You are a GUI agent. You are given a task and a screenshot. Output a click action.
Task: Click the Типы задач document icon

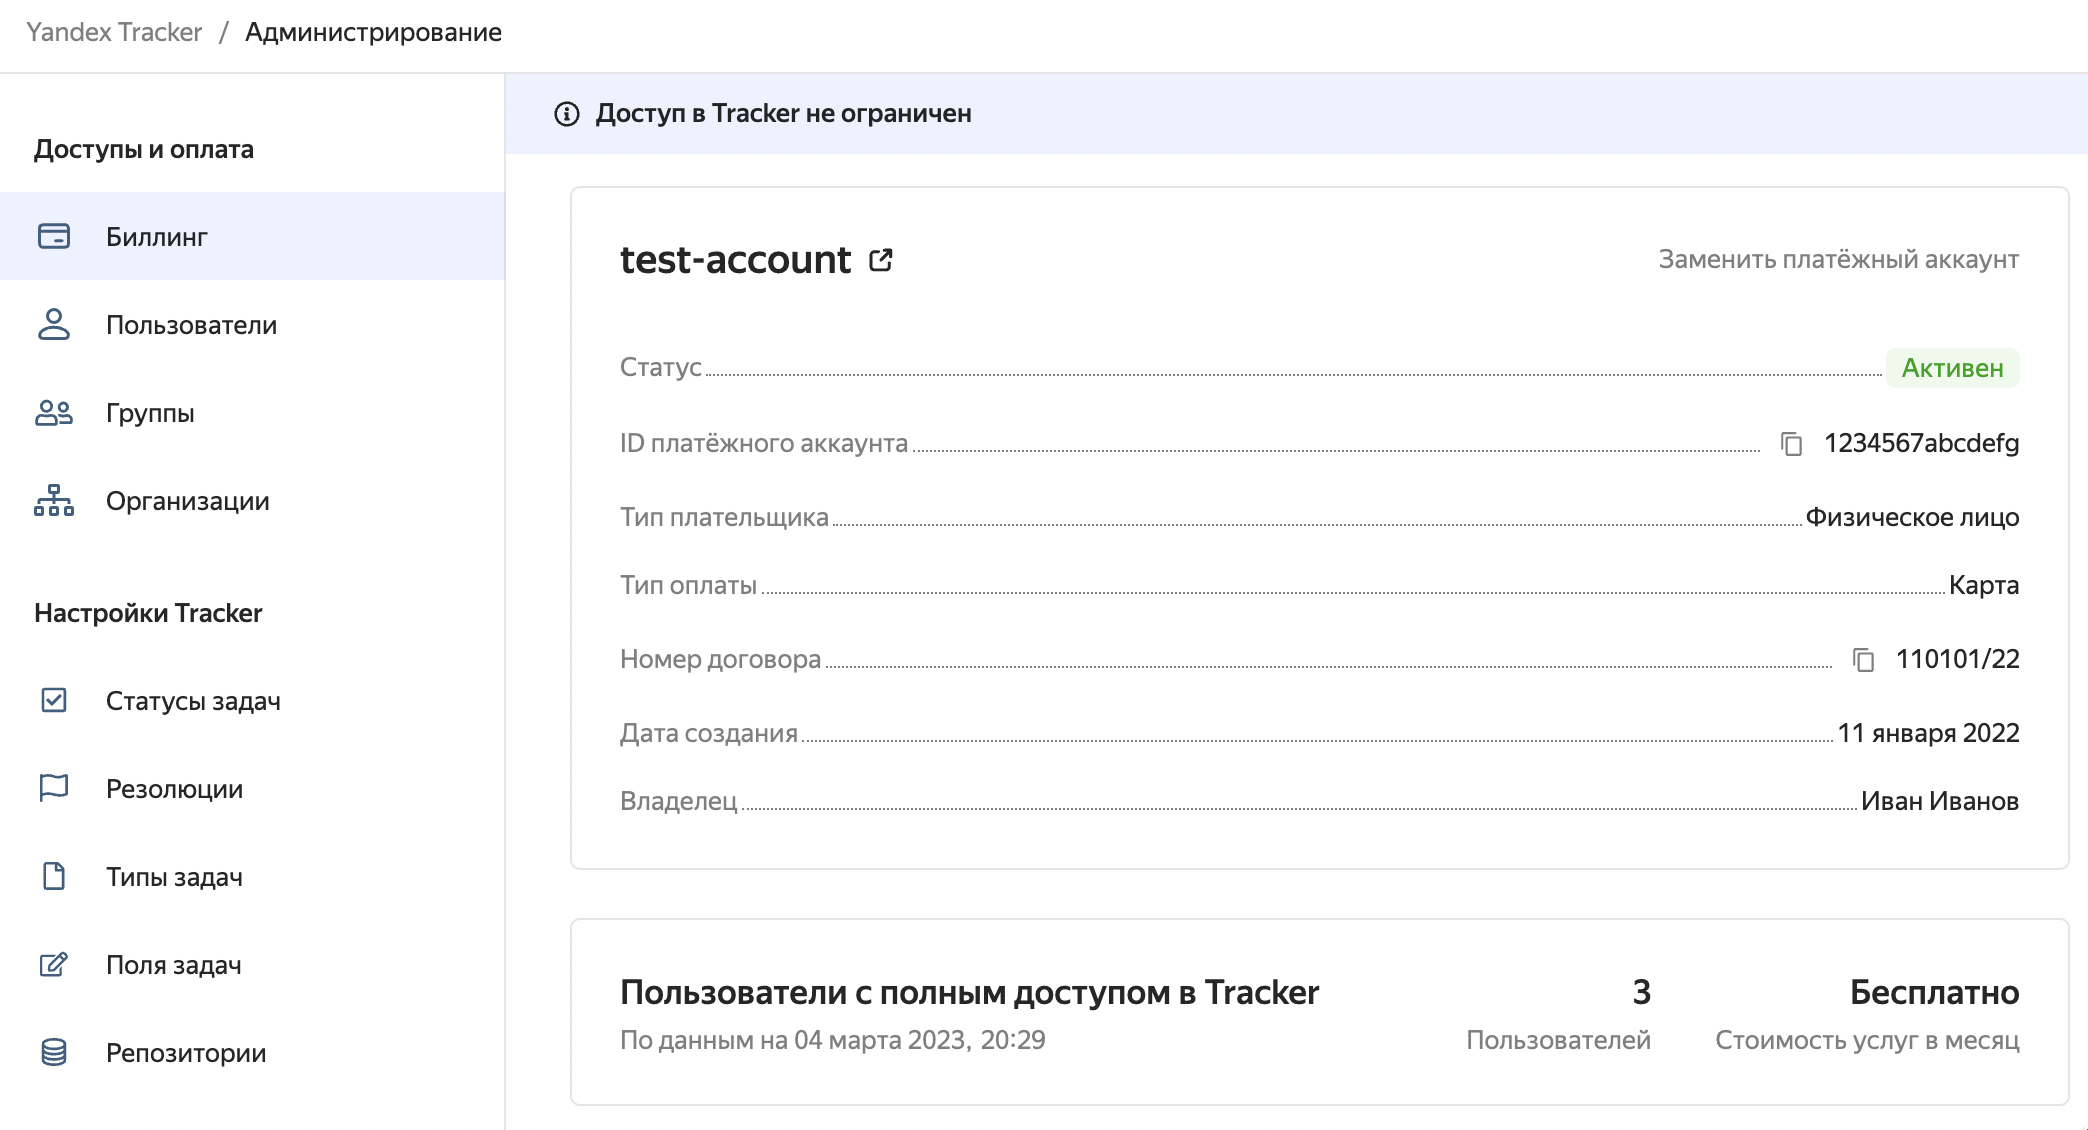(54, 876)
